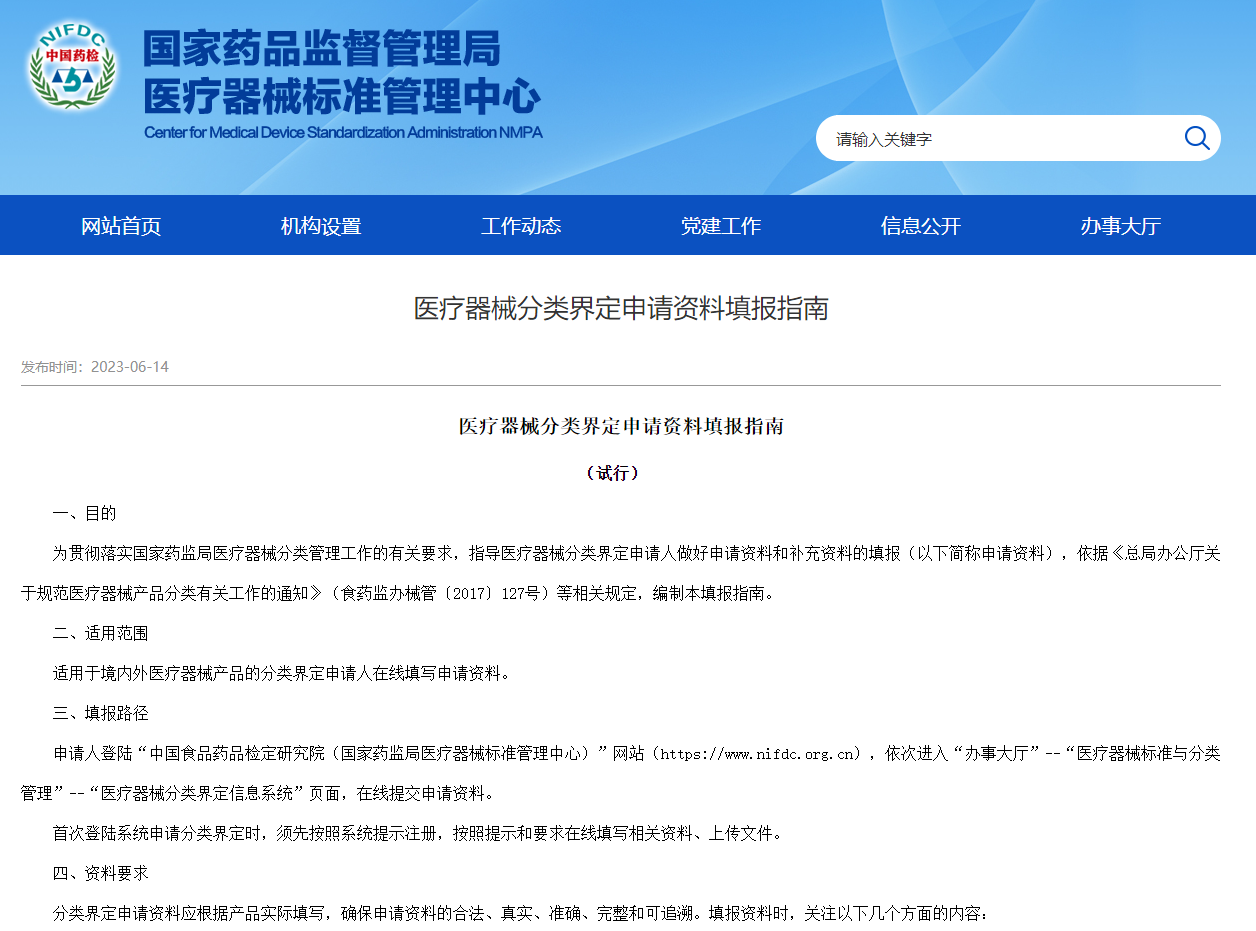Click the paragraph starting 为贯彻落实国家药监局
This screenshot has width=1256, height=931.
621,573
